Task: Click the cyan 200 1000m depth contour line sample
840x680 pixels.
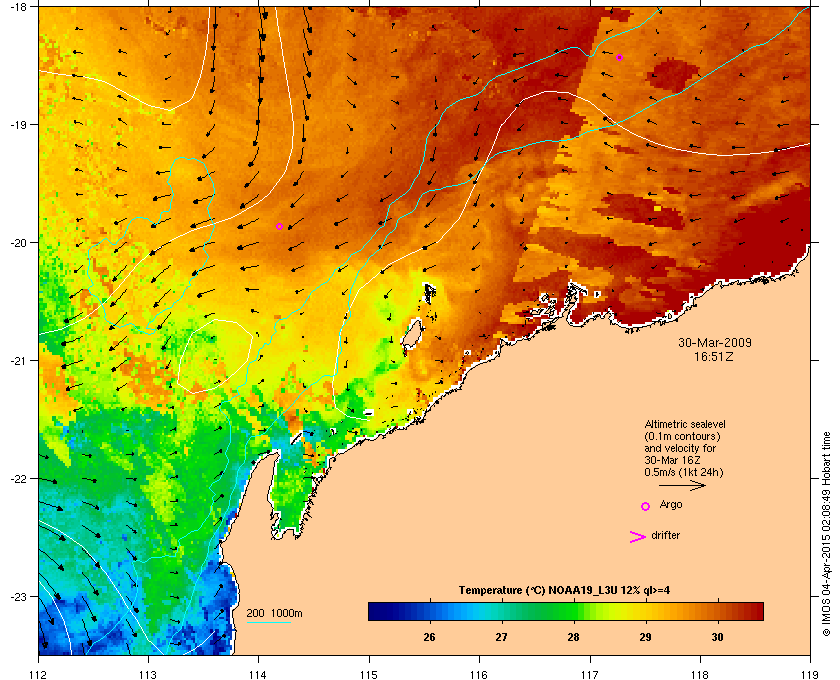Action: point(268,623)
